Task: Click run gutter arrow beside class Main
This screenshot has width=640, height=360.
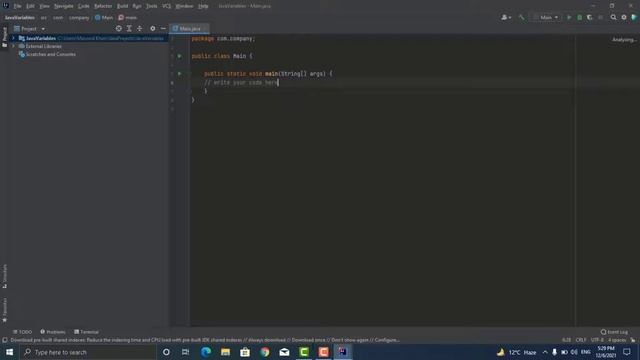Action: pos(179,56)
